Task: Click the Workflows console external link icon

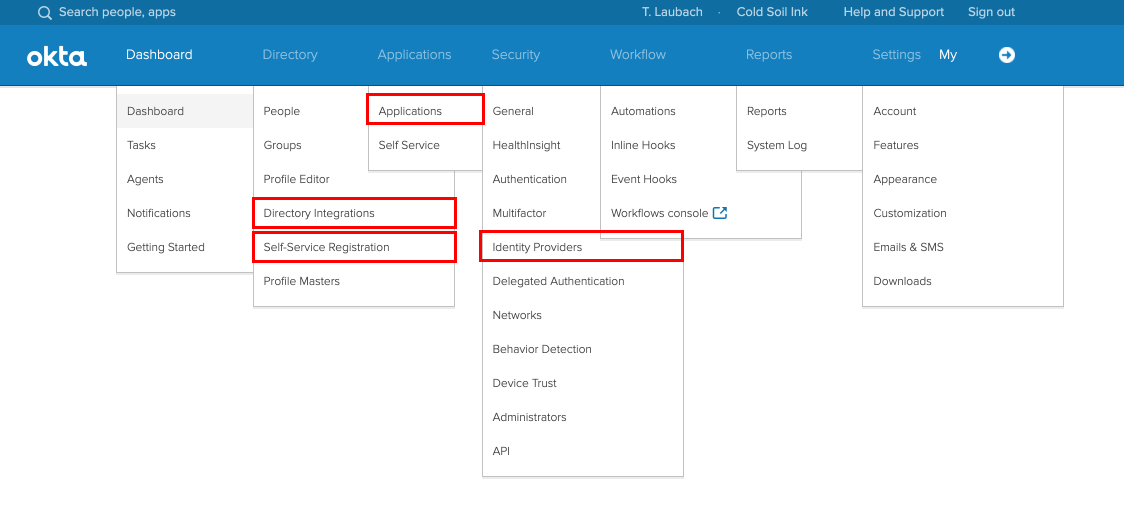Action: [720, 213]
